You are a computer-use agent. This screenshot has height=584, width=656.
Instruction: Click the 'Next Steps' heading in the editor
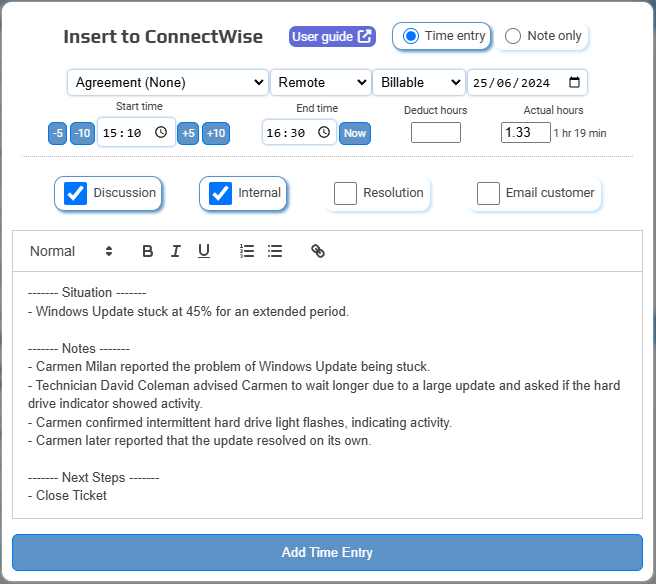(x=94, y=477)
